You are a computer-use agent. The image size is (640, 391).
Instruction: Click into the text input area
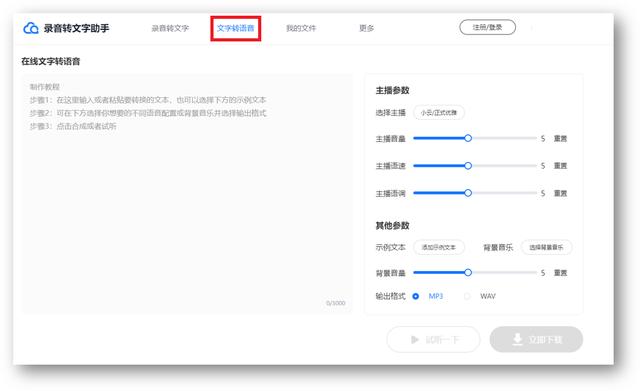[x=187, y=194]
